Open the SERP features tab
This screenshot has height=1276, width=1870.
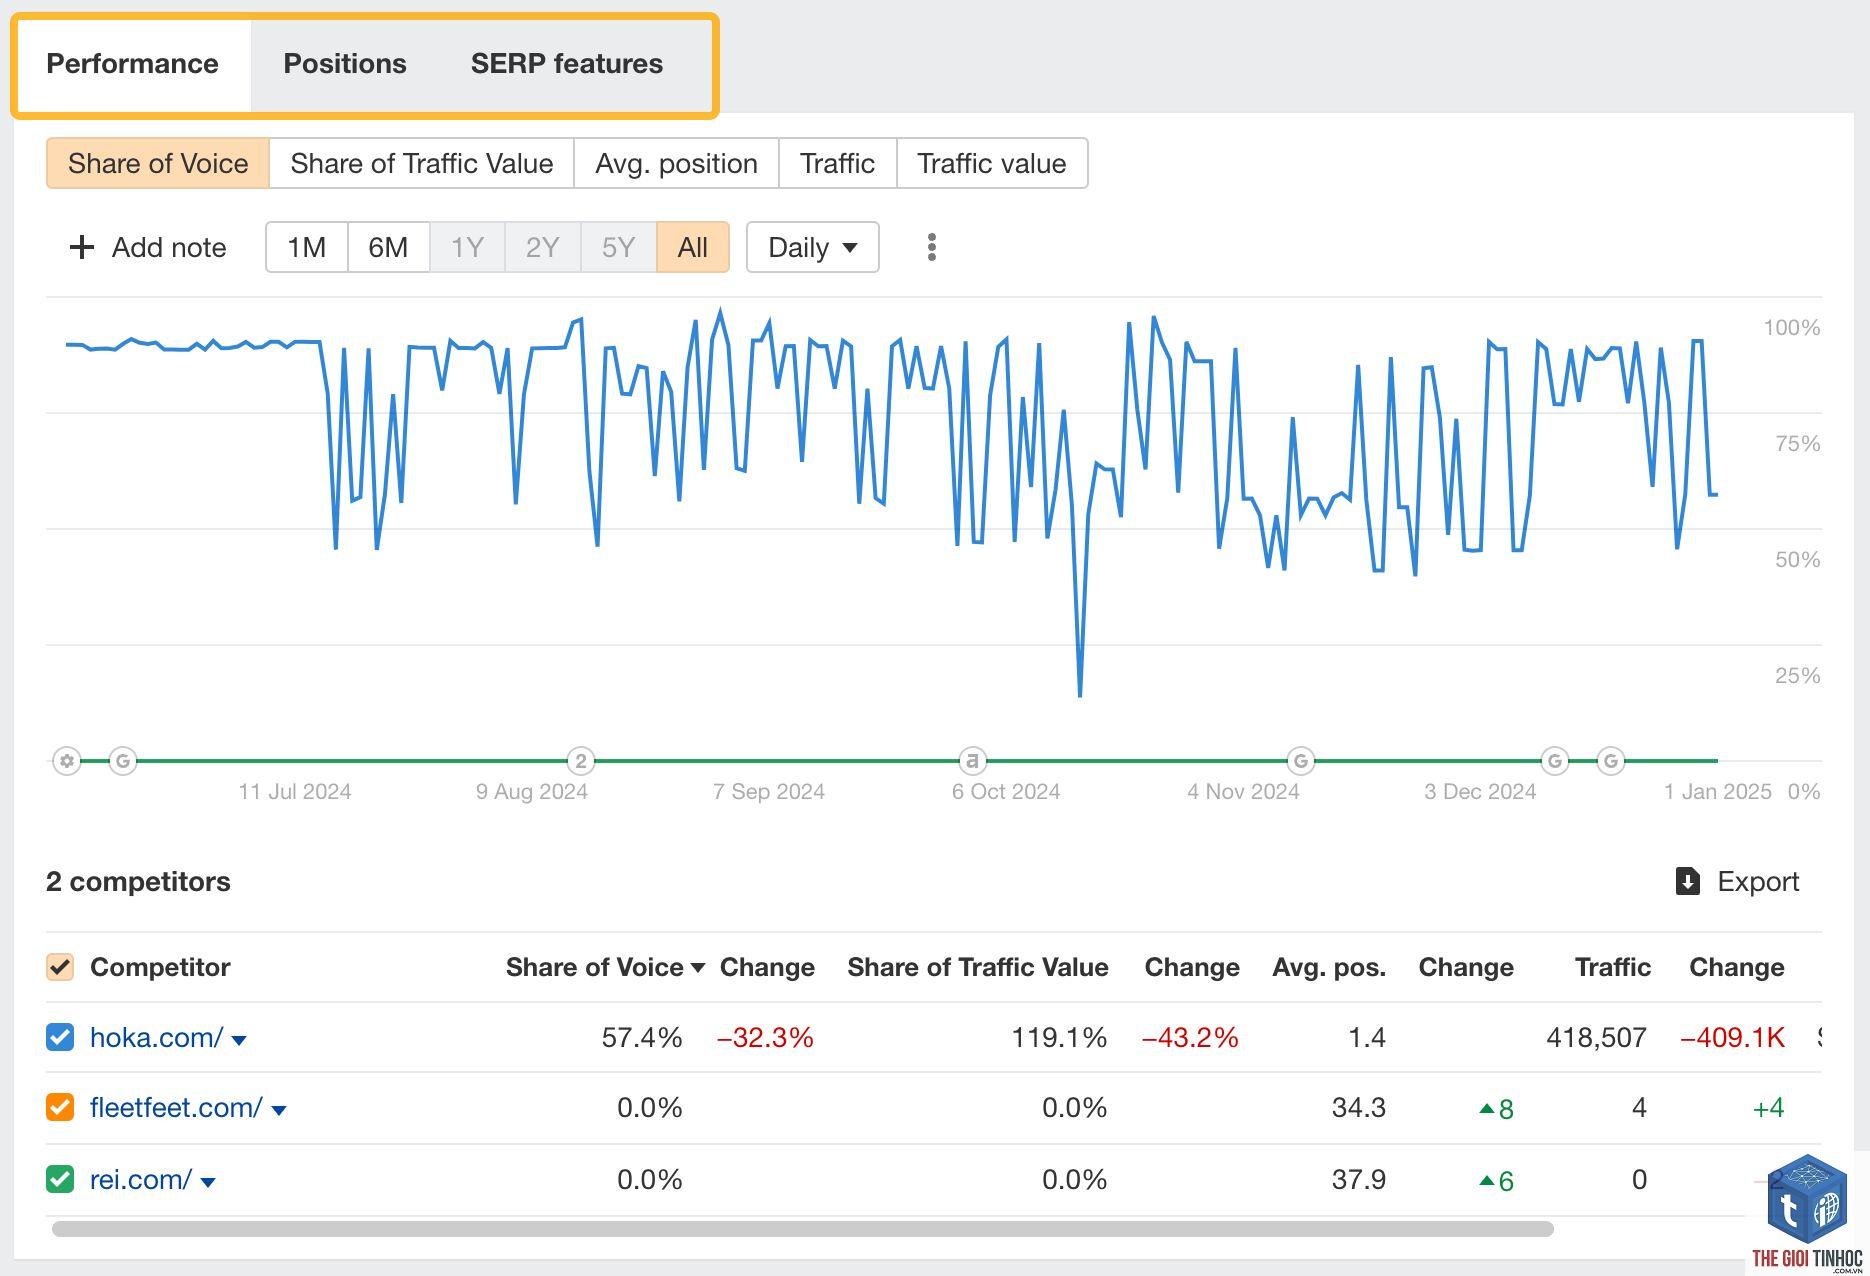(x=567, y=64)
